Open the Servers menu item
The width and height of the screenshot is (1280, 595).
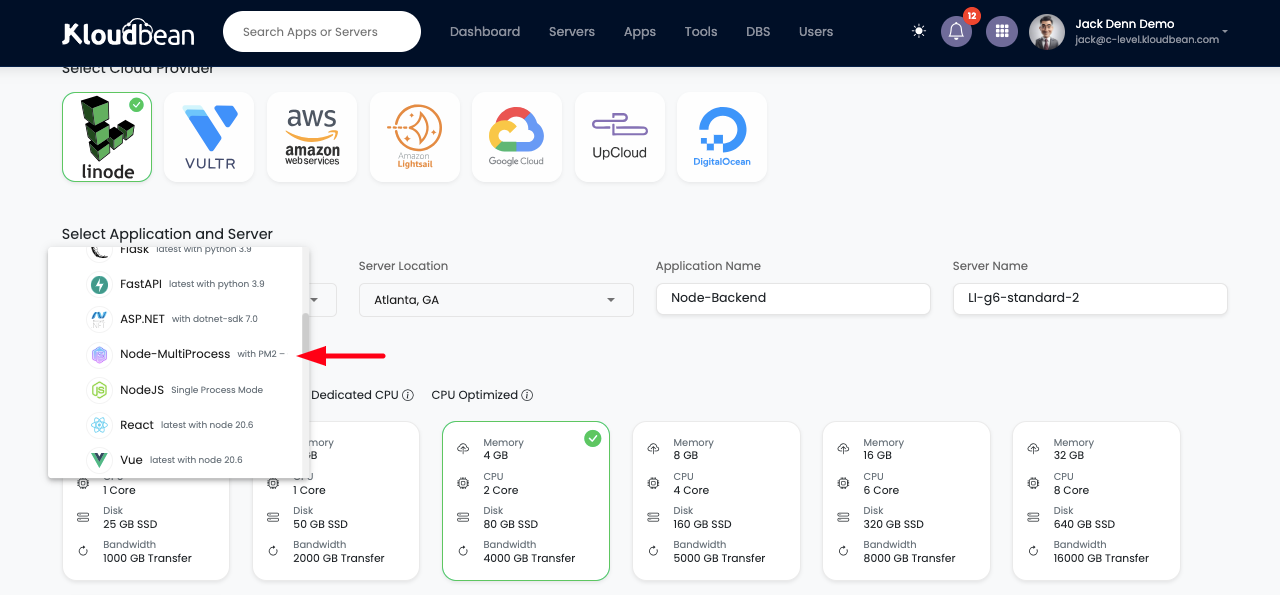tap(572, 32)
